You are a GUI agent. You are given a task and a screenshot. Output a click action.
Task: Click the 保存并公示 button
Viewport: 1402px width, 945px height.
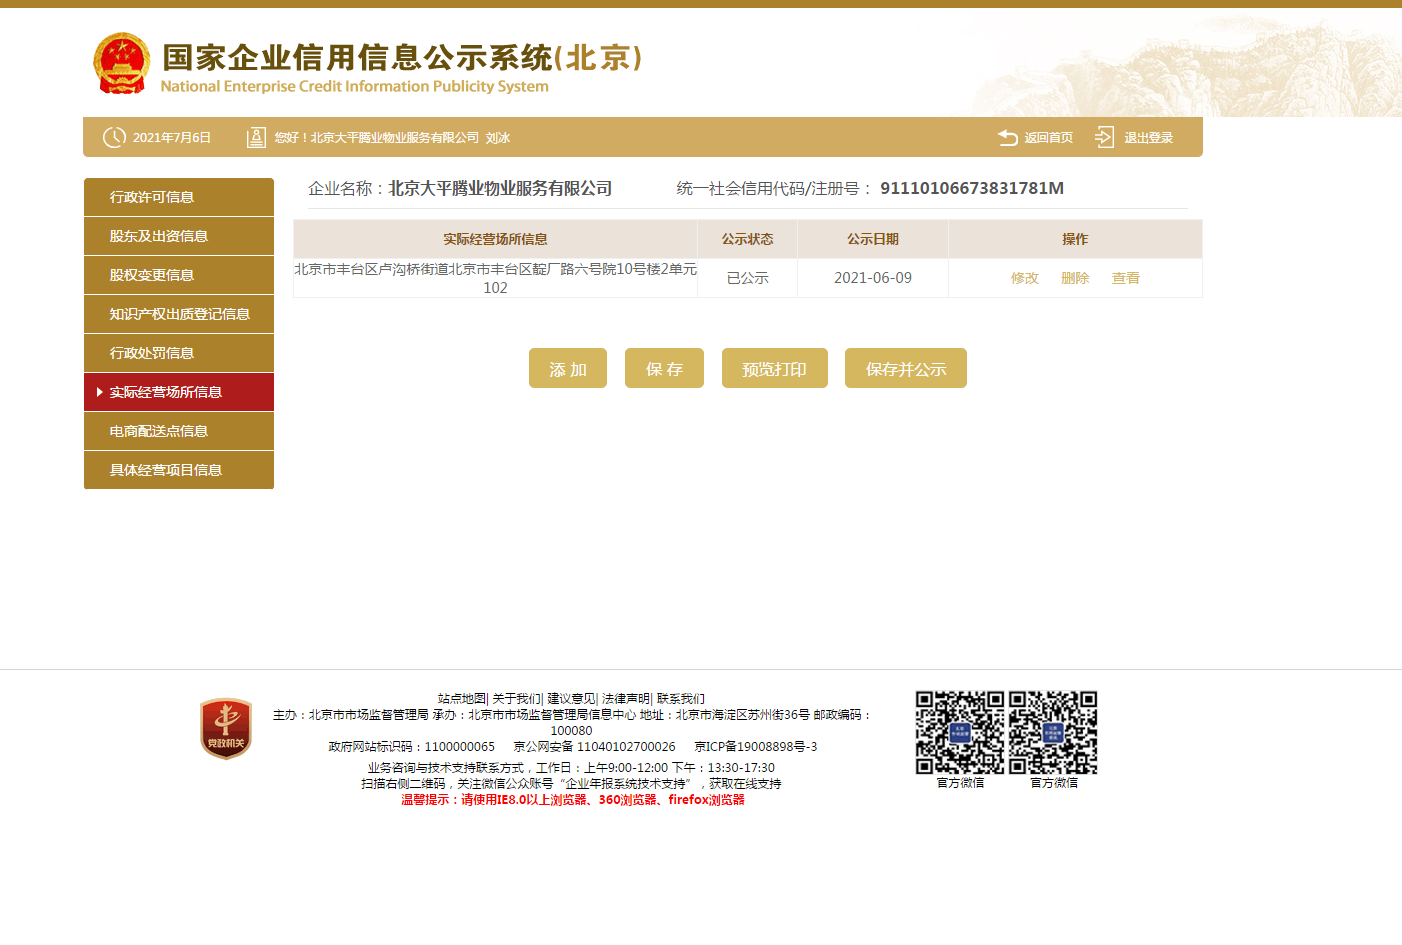906,368
